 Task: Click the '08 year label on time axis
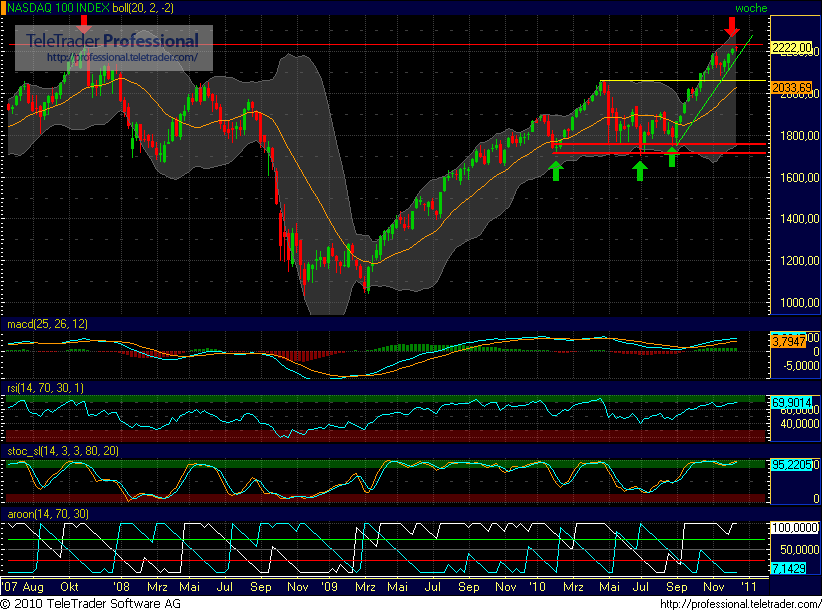pos(122,587)
